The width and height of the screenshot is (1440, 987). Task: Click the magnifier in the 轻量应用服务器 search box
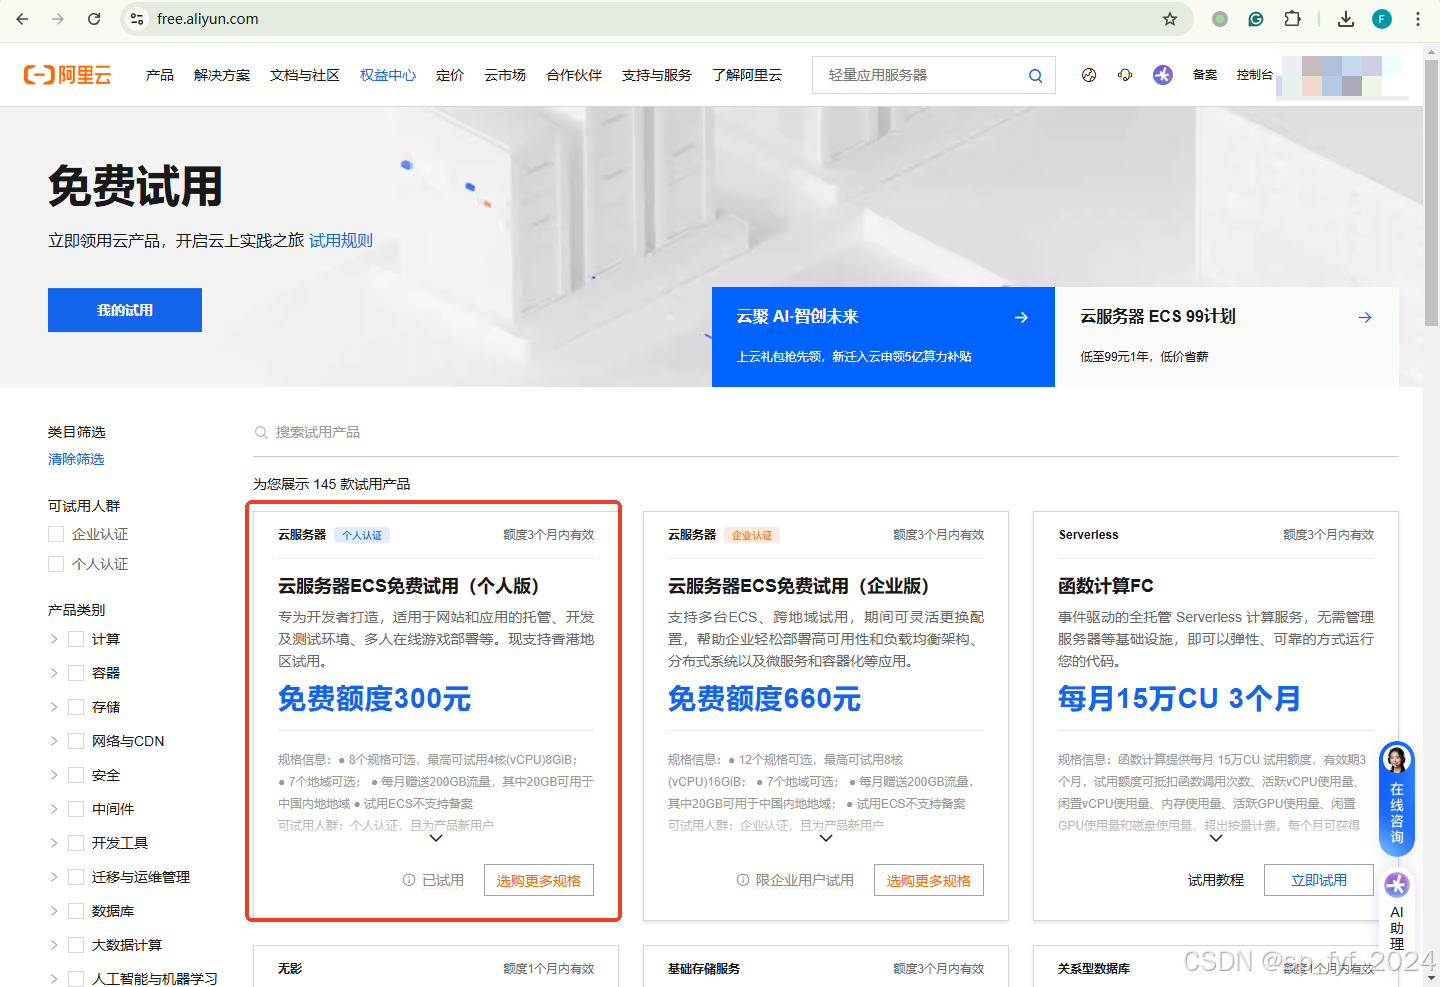tap(1034, 74)
